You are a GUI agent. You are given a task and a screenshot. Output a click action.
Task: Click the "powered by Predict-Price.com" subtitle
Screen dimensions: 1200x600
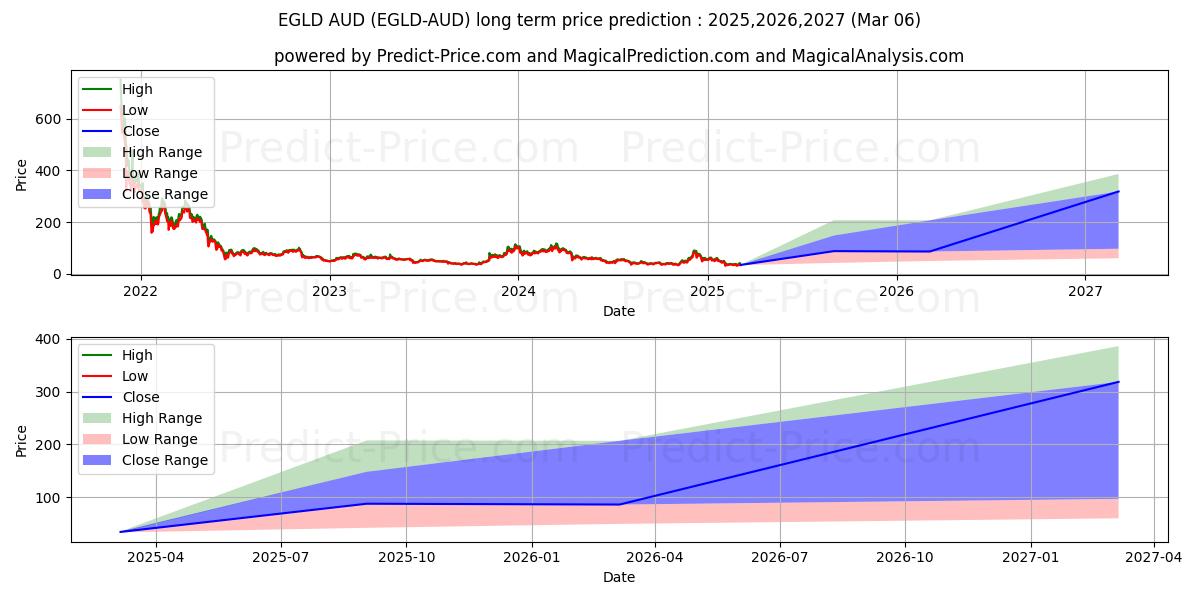(619, 56)
